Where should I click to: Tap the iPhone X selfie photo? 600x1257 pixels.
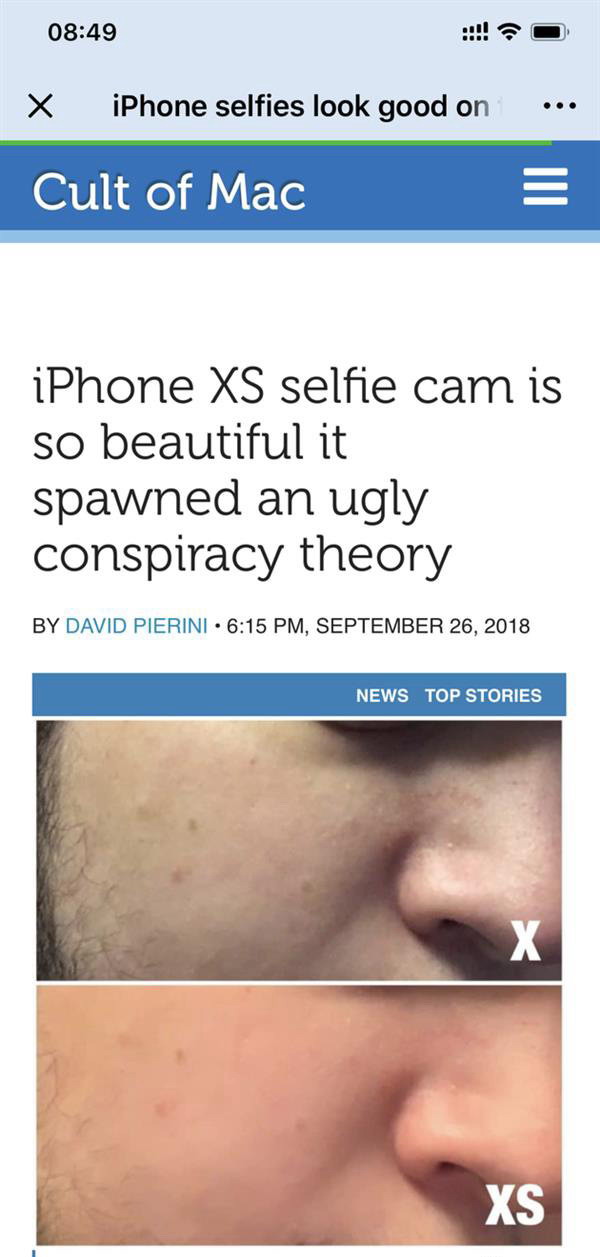299,850
